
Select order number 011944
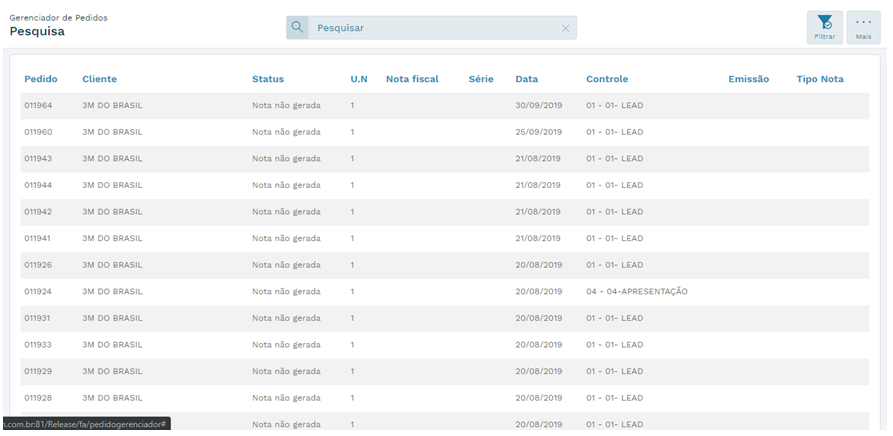pyautogui.click(x=38, y=185)
